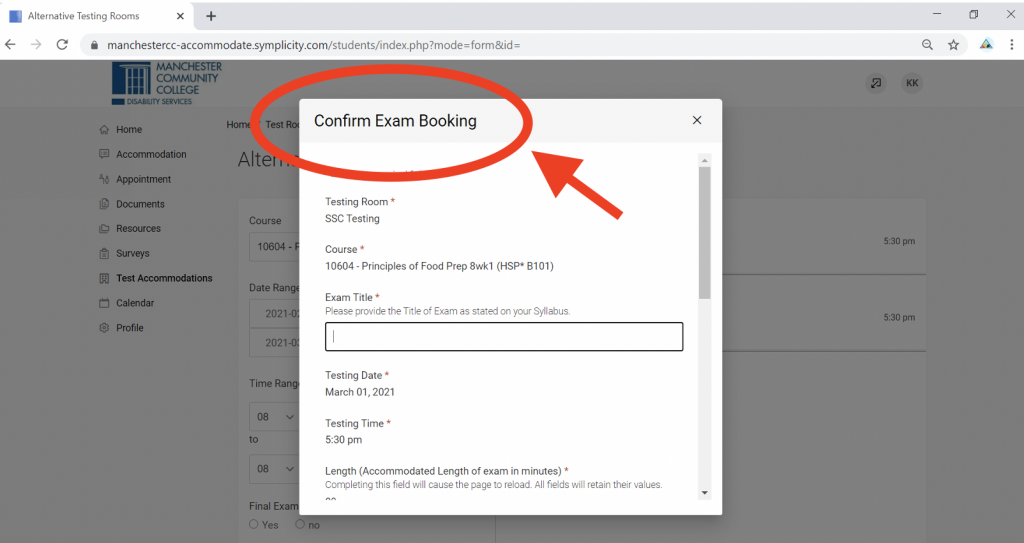Screen dimensions: 1024x543
Task: Open the Course dropdown showing 10604
Action: (x=274, y=247)
